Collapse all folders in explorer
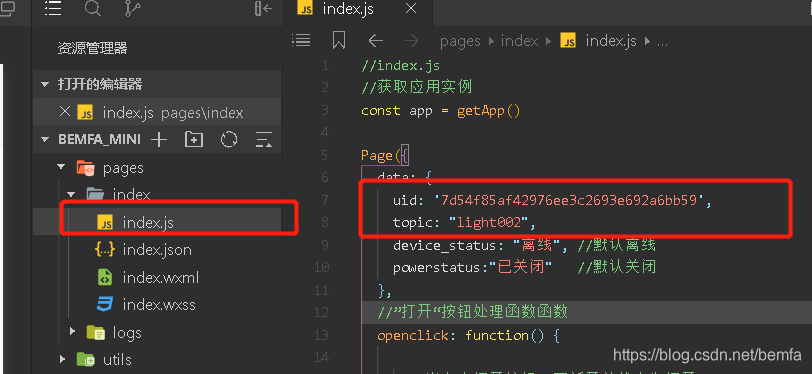812x374 pixels. tap(264, 139)
